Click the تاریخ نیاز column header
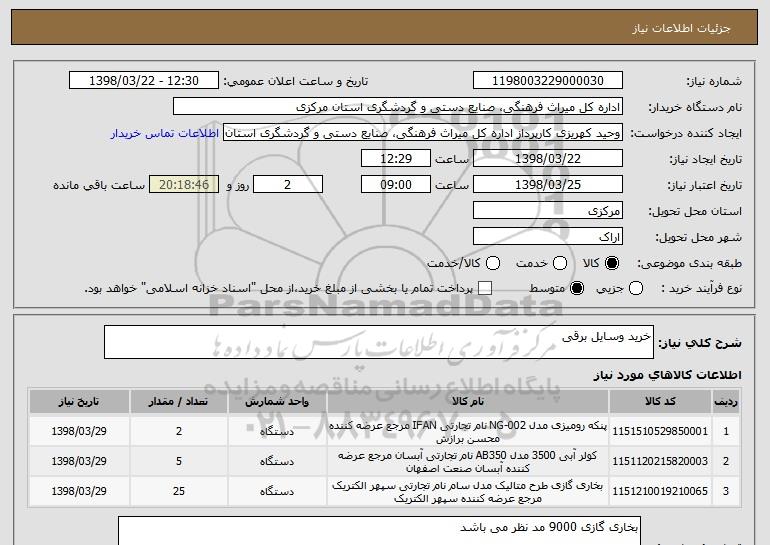The height and width of the screenshot is (545, 770). [x=79, y=402]
